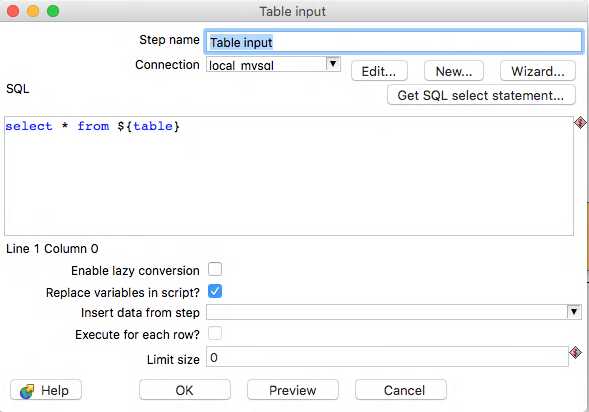Click the variable icon beside Limit size

coord(575,352)
